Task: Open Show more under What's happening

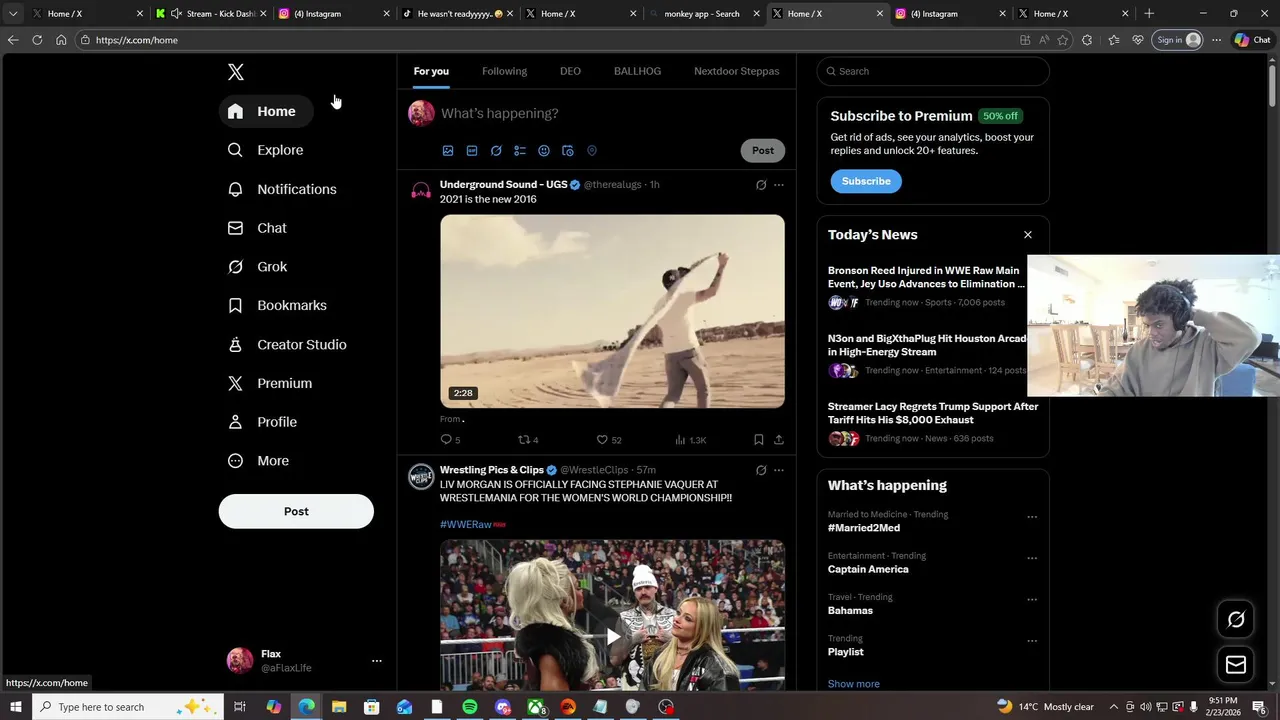Action: tap(854, 684)
